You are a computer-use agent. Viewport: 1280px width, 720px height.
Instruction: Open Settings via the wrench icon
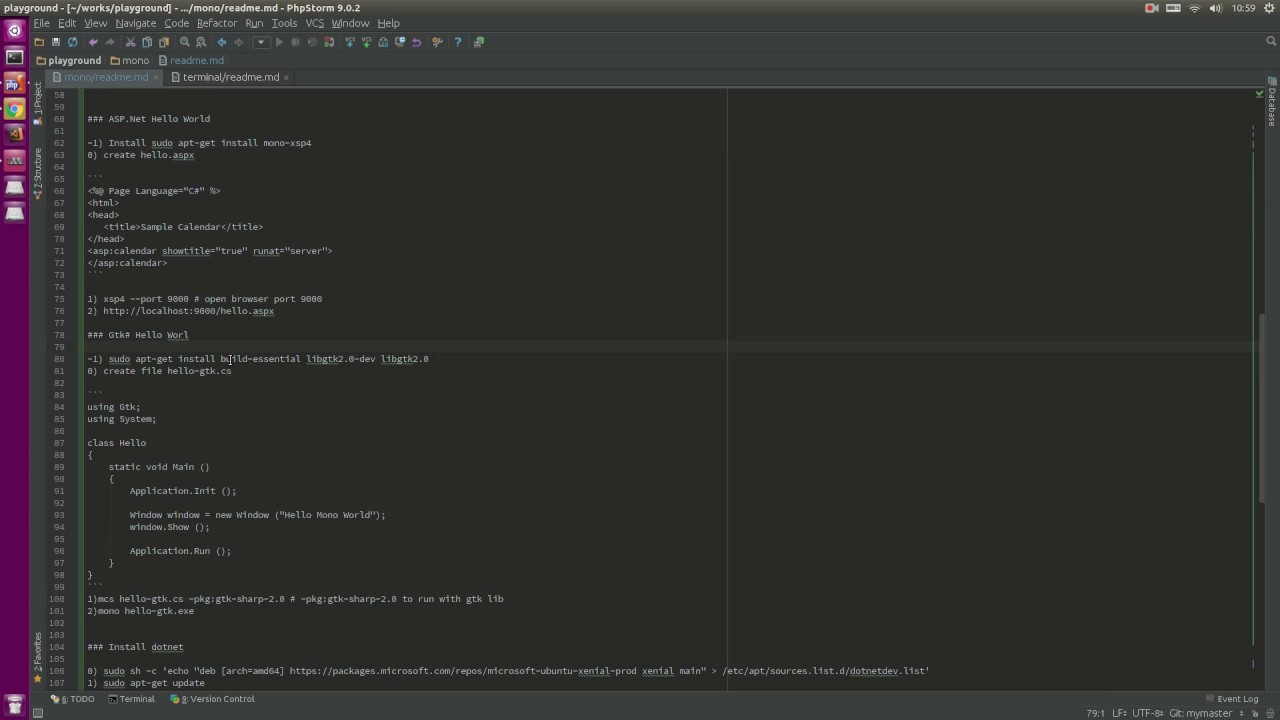point(437,42)
